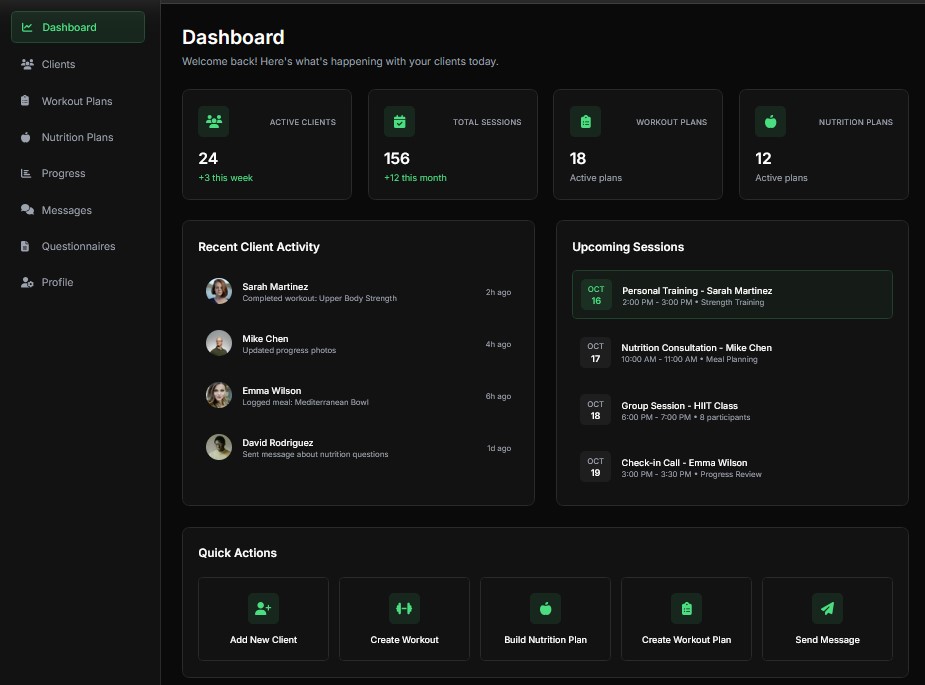Go to Workout Plans in sidebar
This screenshot has height=685, width=925.
point(76,101)
